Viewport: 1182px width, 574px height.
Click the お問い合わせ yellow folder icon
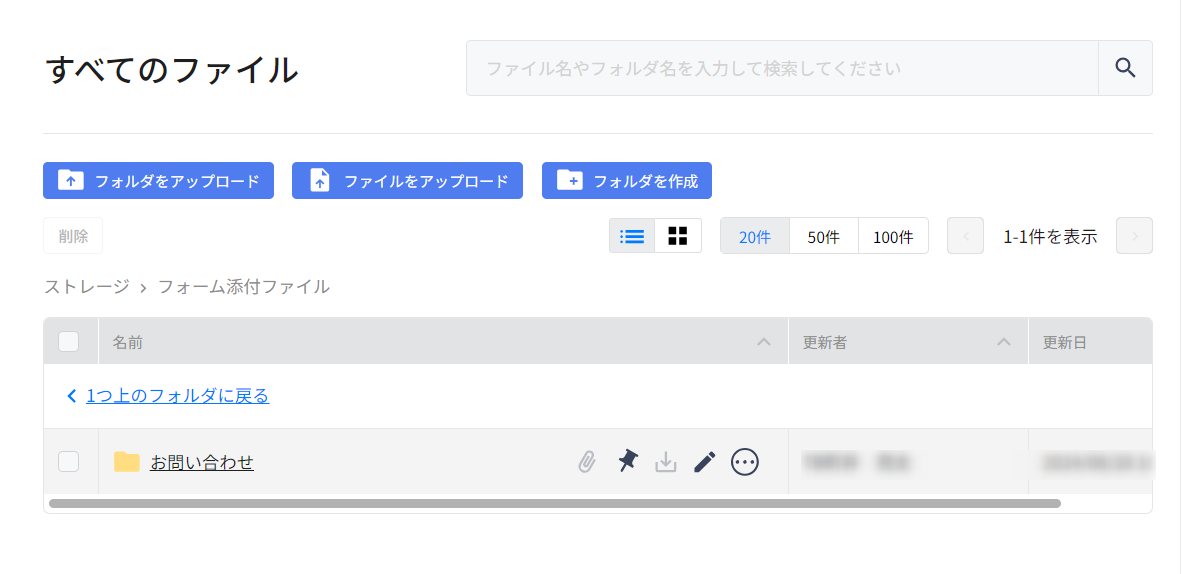click(127, 462)
